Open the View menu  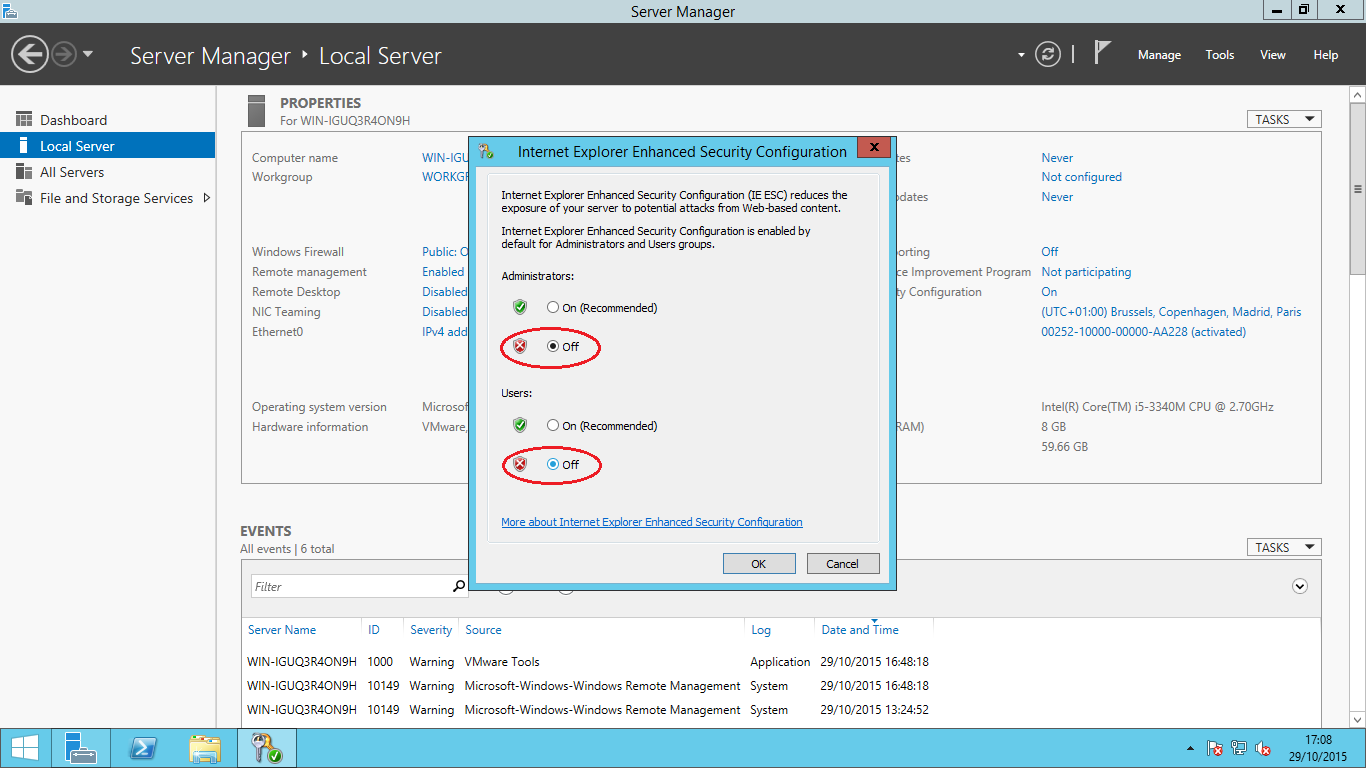pos(1272,55)
